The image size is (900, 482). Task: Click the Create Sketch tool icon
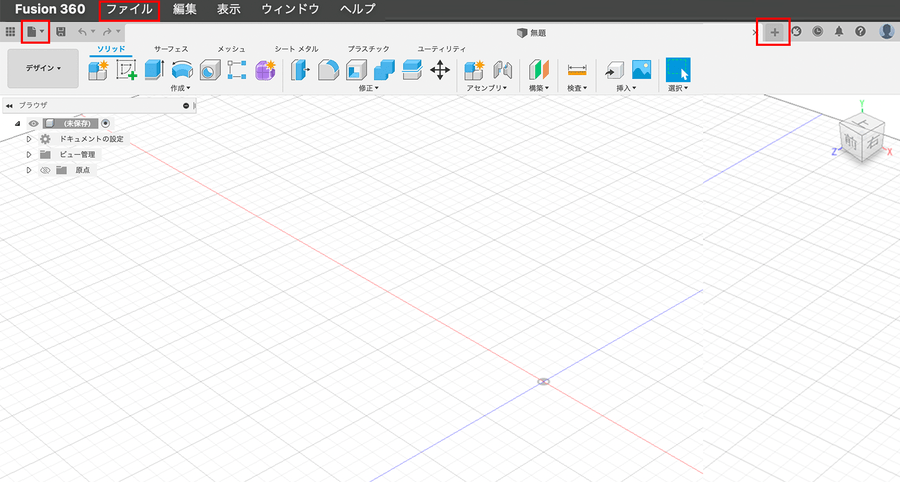pos(126,70)
